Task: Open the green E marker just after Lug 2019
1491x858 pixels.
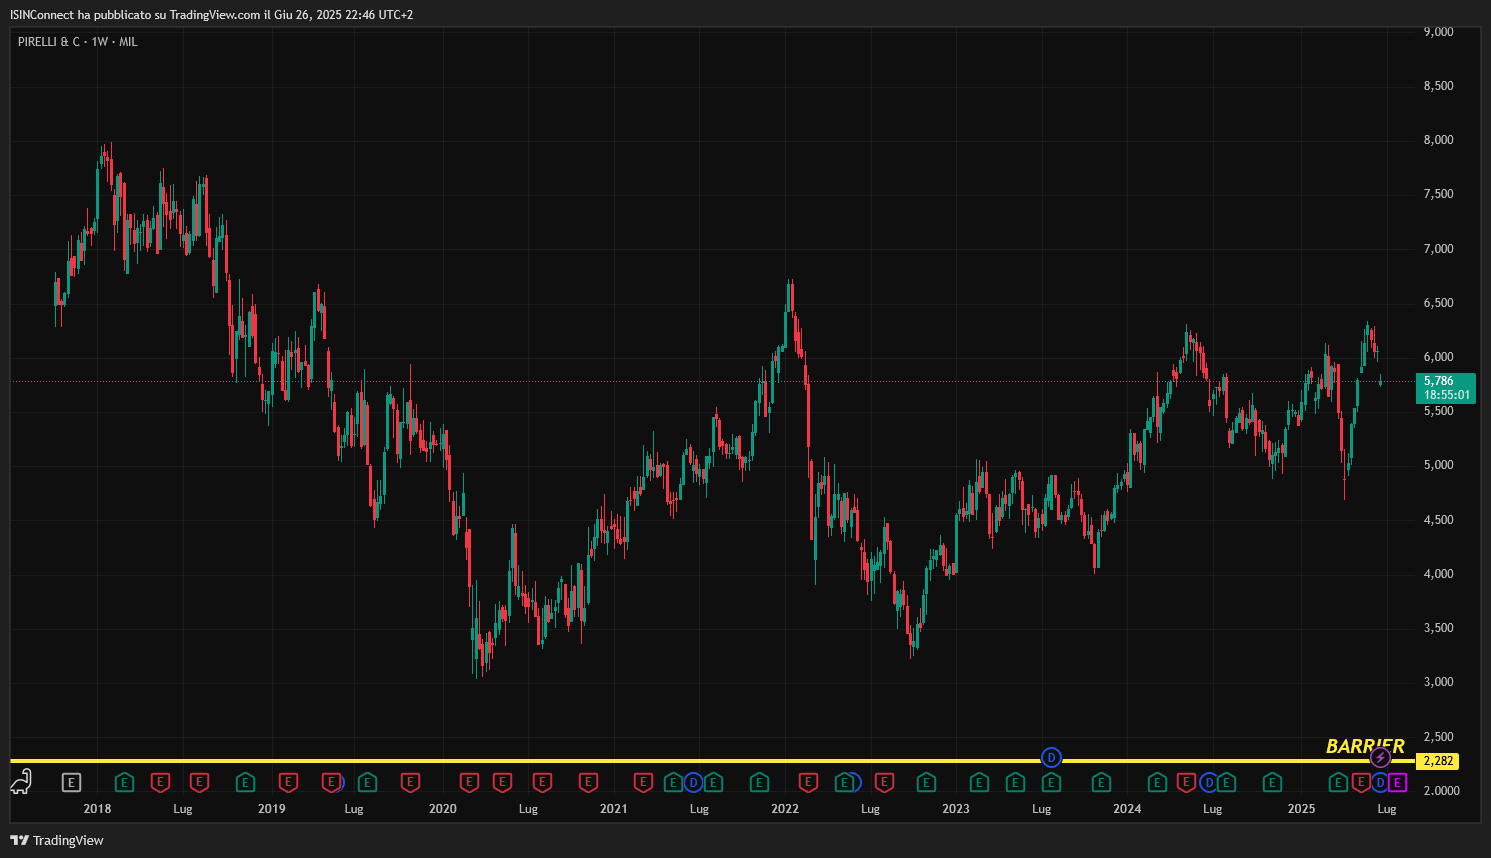Action: (x=367, y=782)
